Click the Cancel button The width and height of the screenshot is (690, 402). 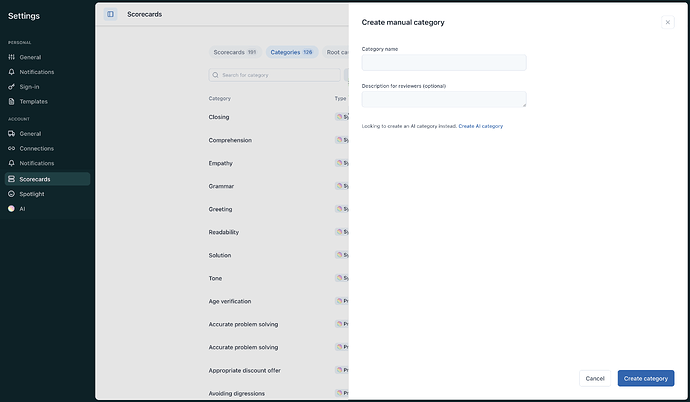click(595, 378)
